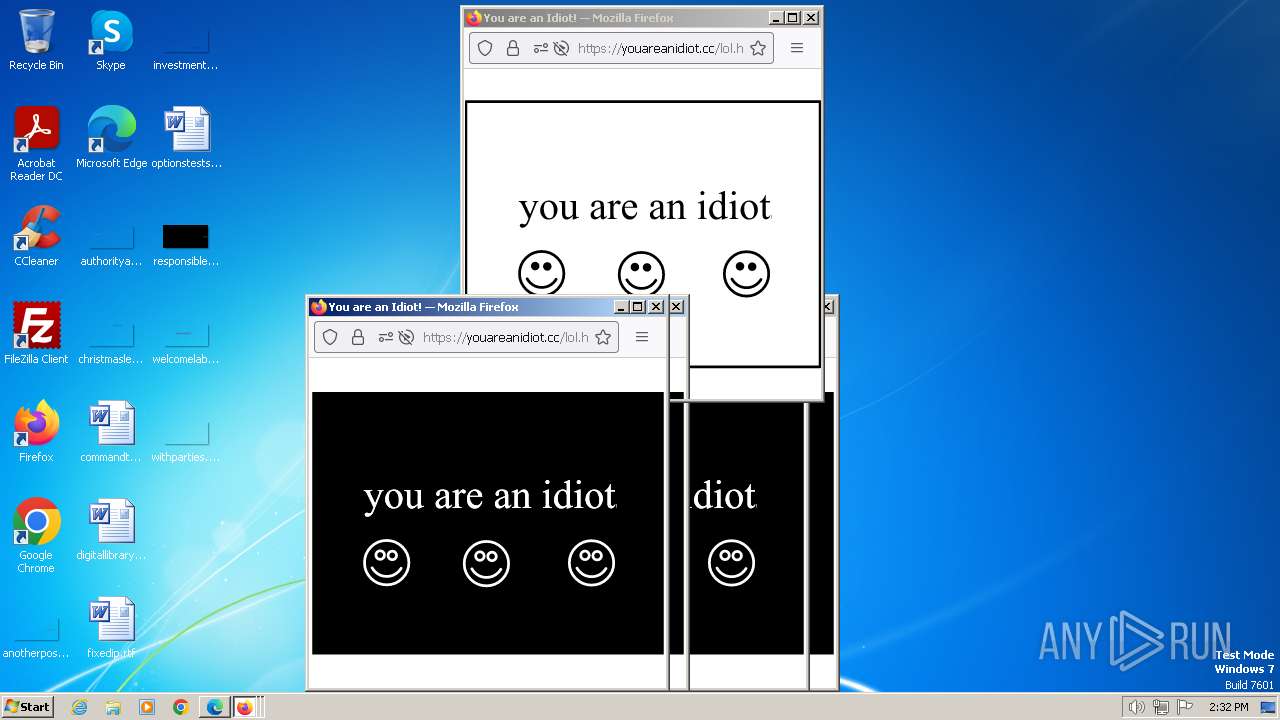Open fixedip.rtf document

(111, 628)
